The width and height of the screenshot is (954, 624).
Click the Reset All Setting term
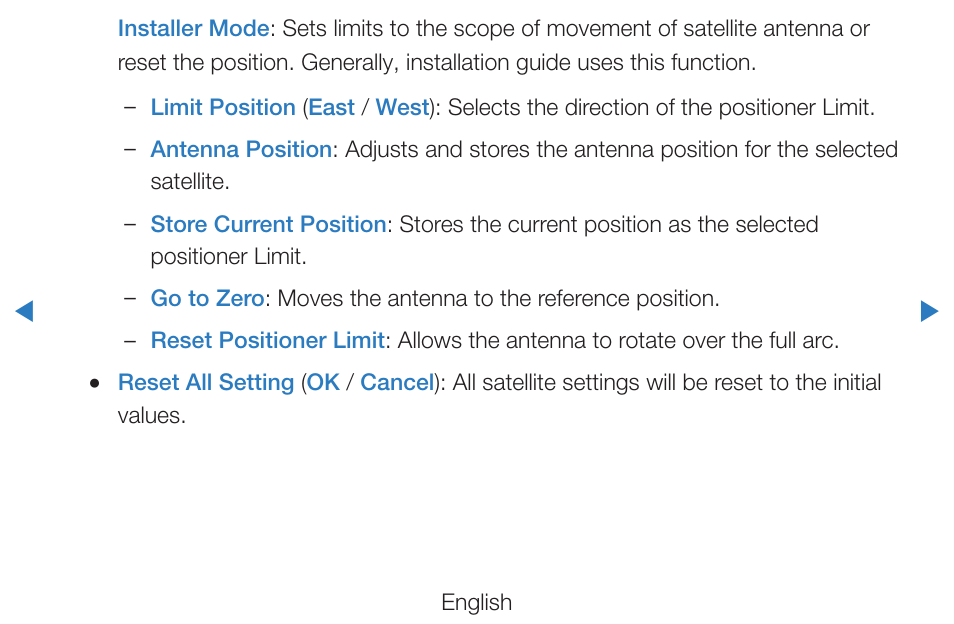point(206,383)
